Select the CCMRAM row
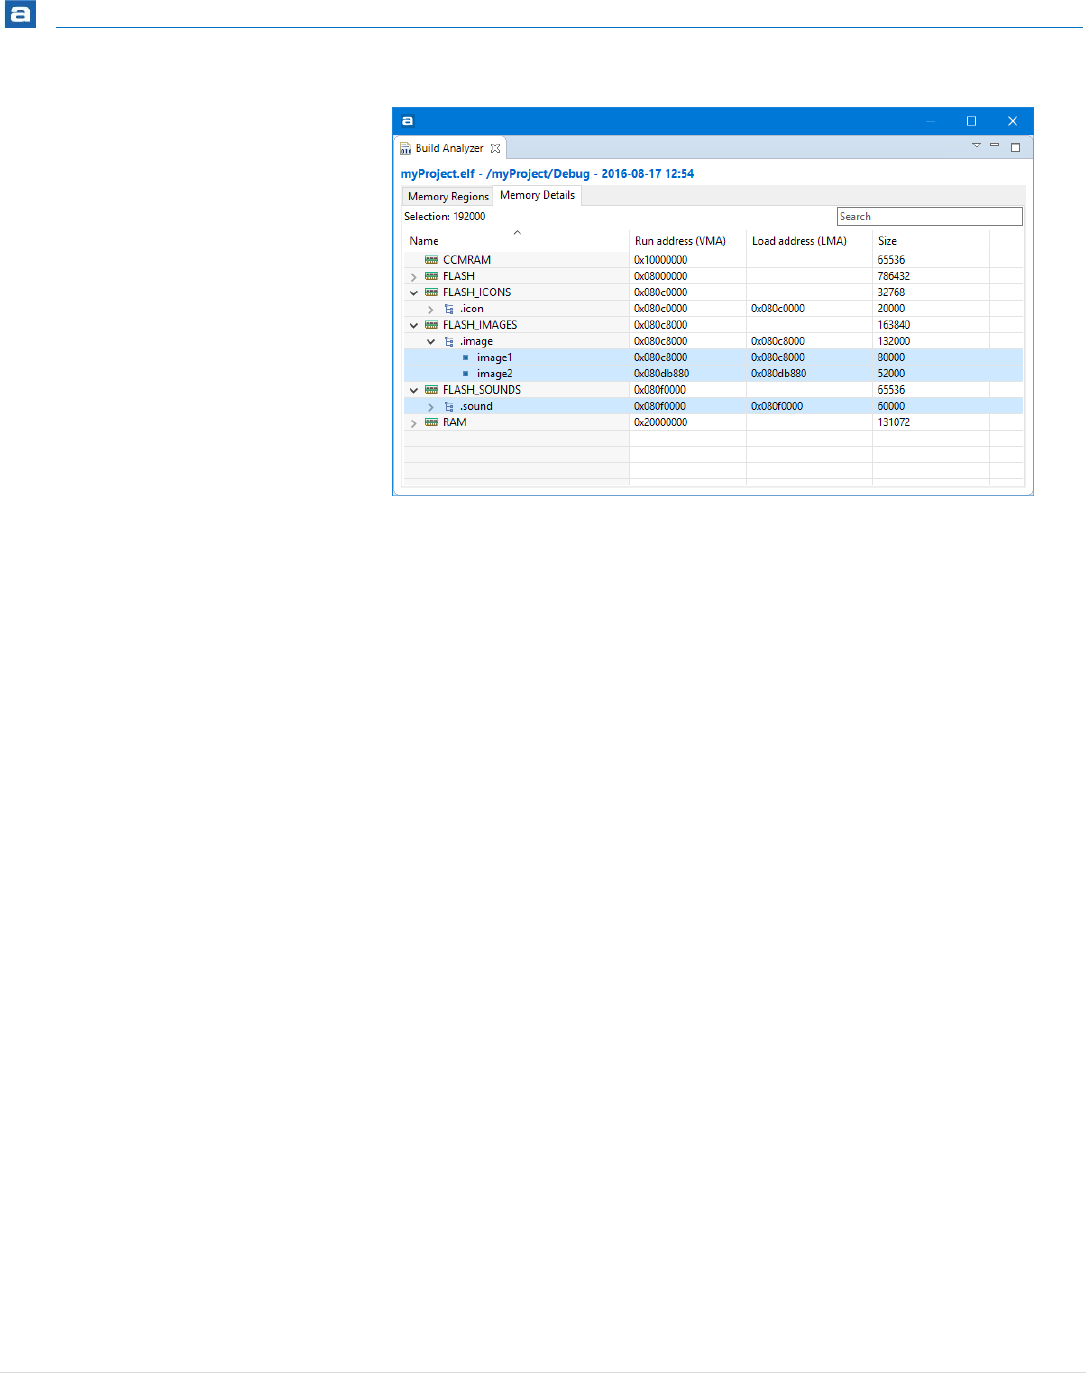The image size is (1086, 1373). pos(713,260)
